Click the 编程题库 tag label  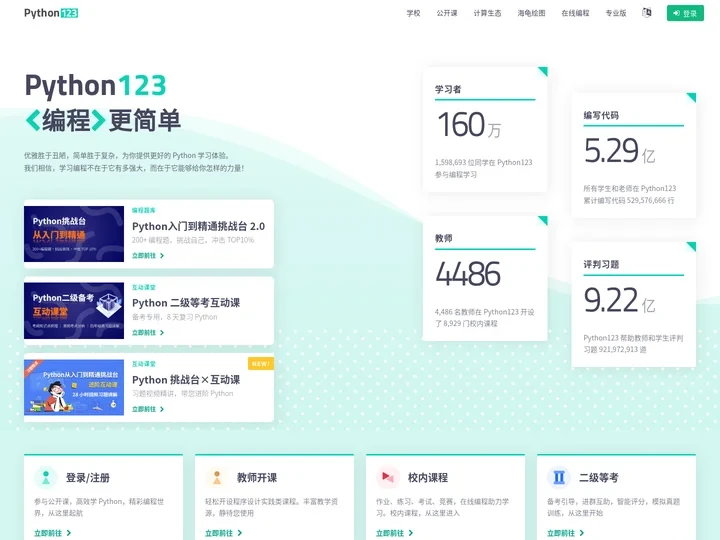click(144, 210)
